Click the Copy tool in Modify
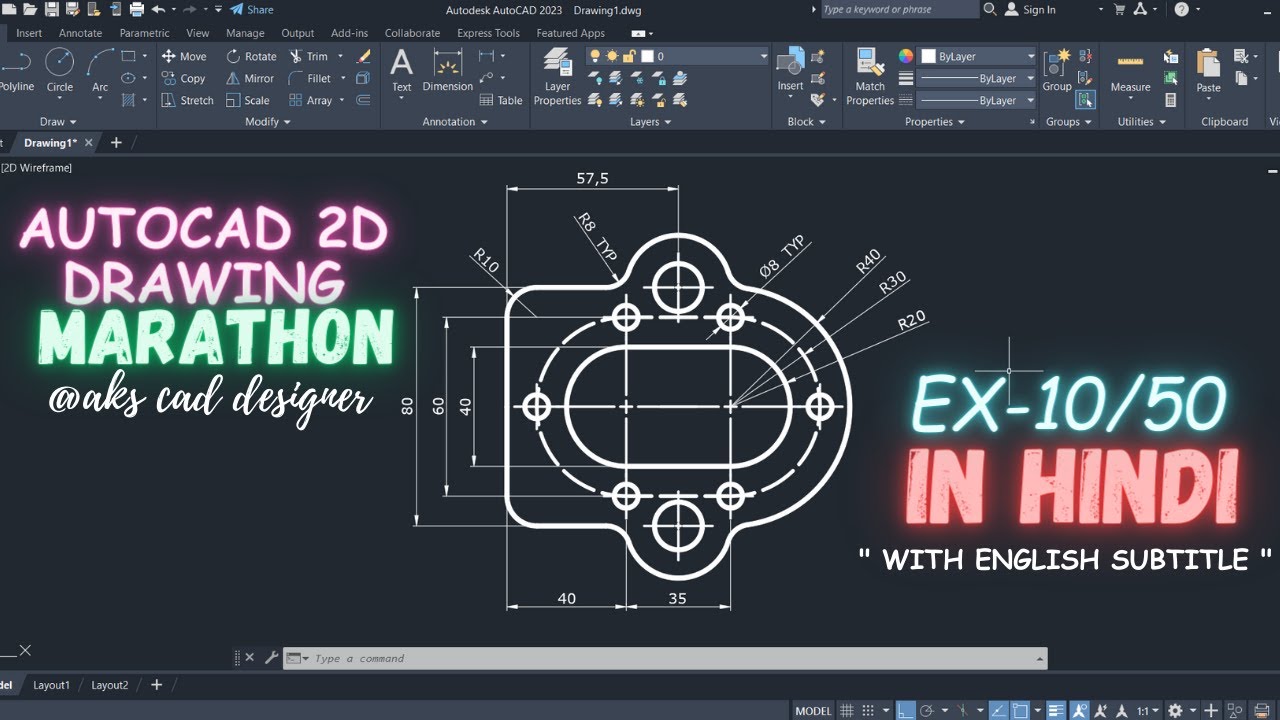This screenshot has height=720, width=1280. tap(183, 78)
